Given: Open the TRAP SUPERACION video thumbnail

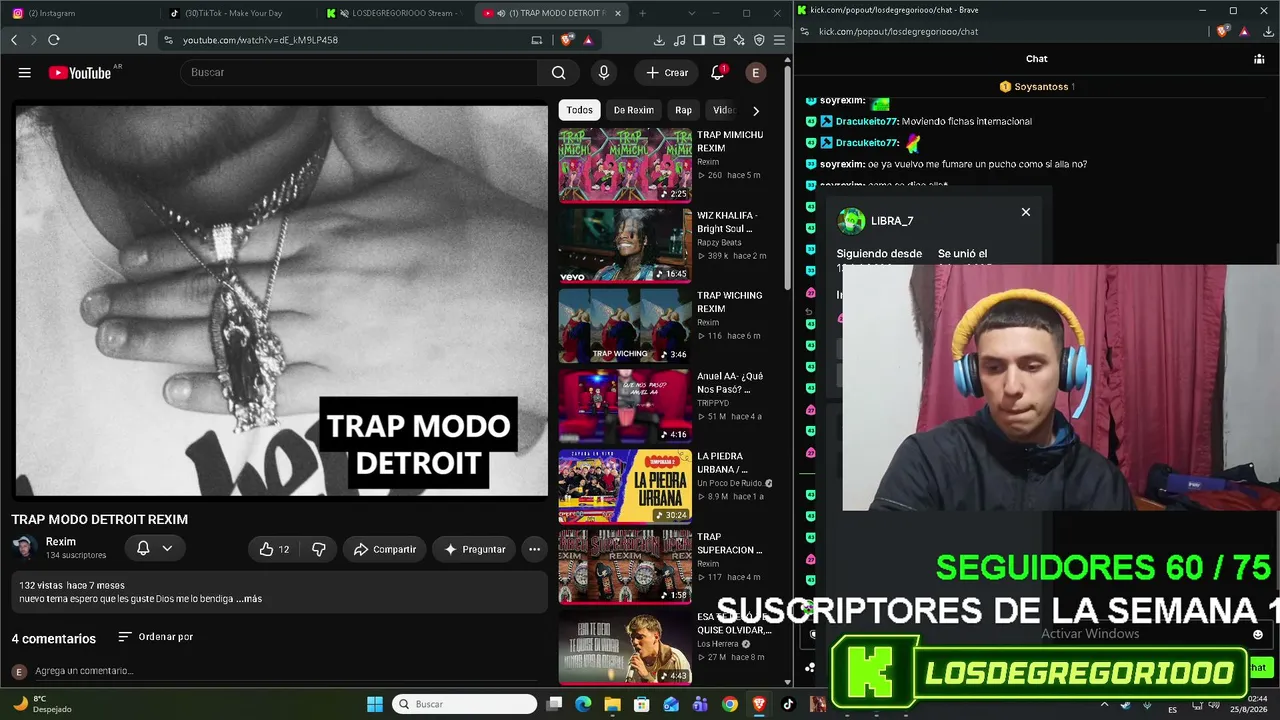Looking at the screenshot, I should point(625,568).
